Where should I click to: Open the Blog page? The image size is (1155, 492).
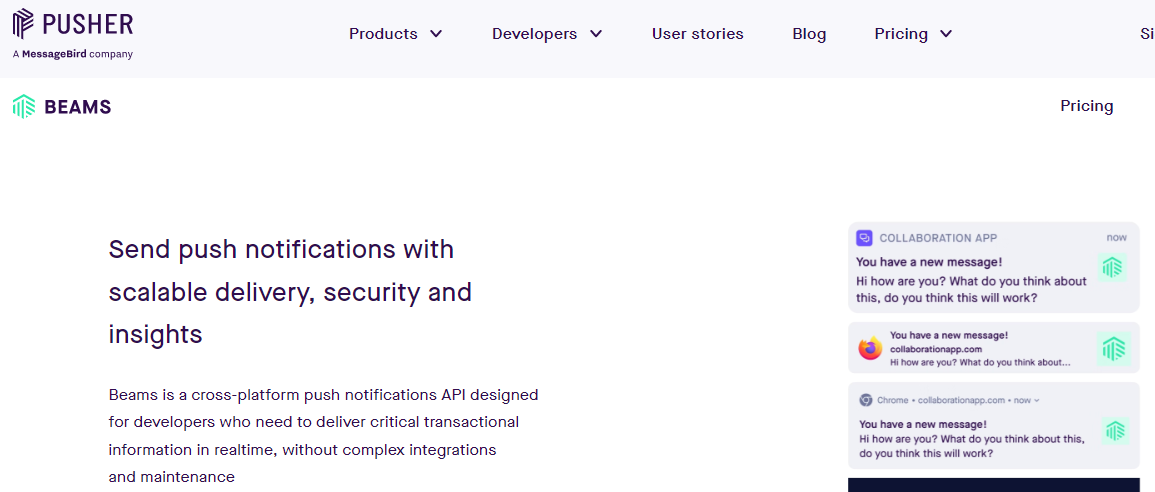coord(809,34)
